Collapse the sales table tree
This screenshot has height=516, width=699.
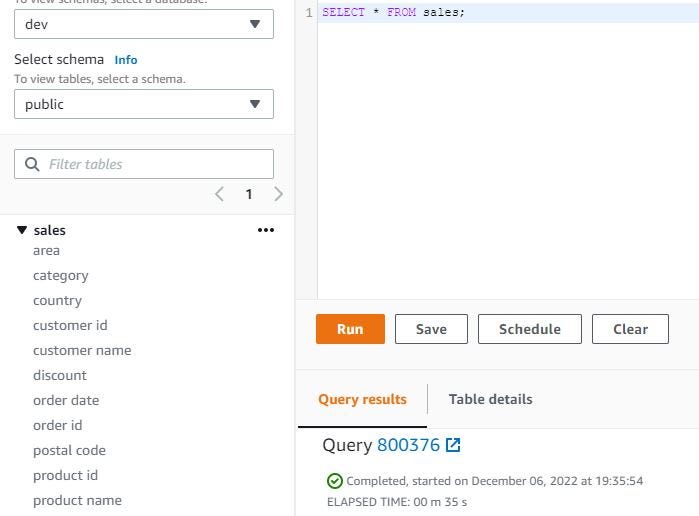point(22,230)
